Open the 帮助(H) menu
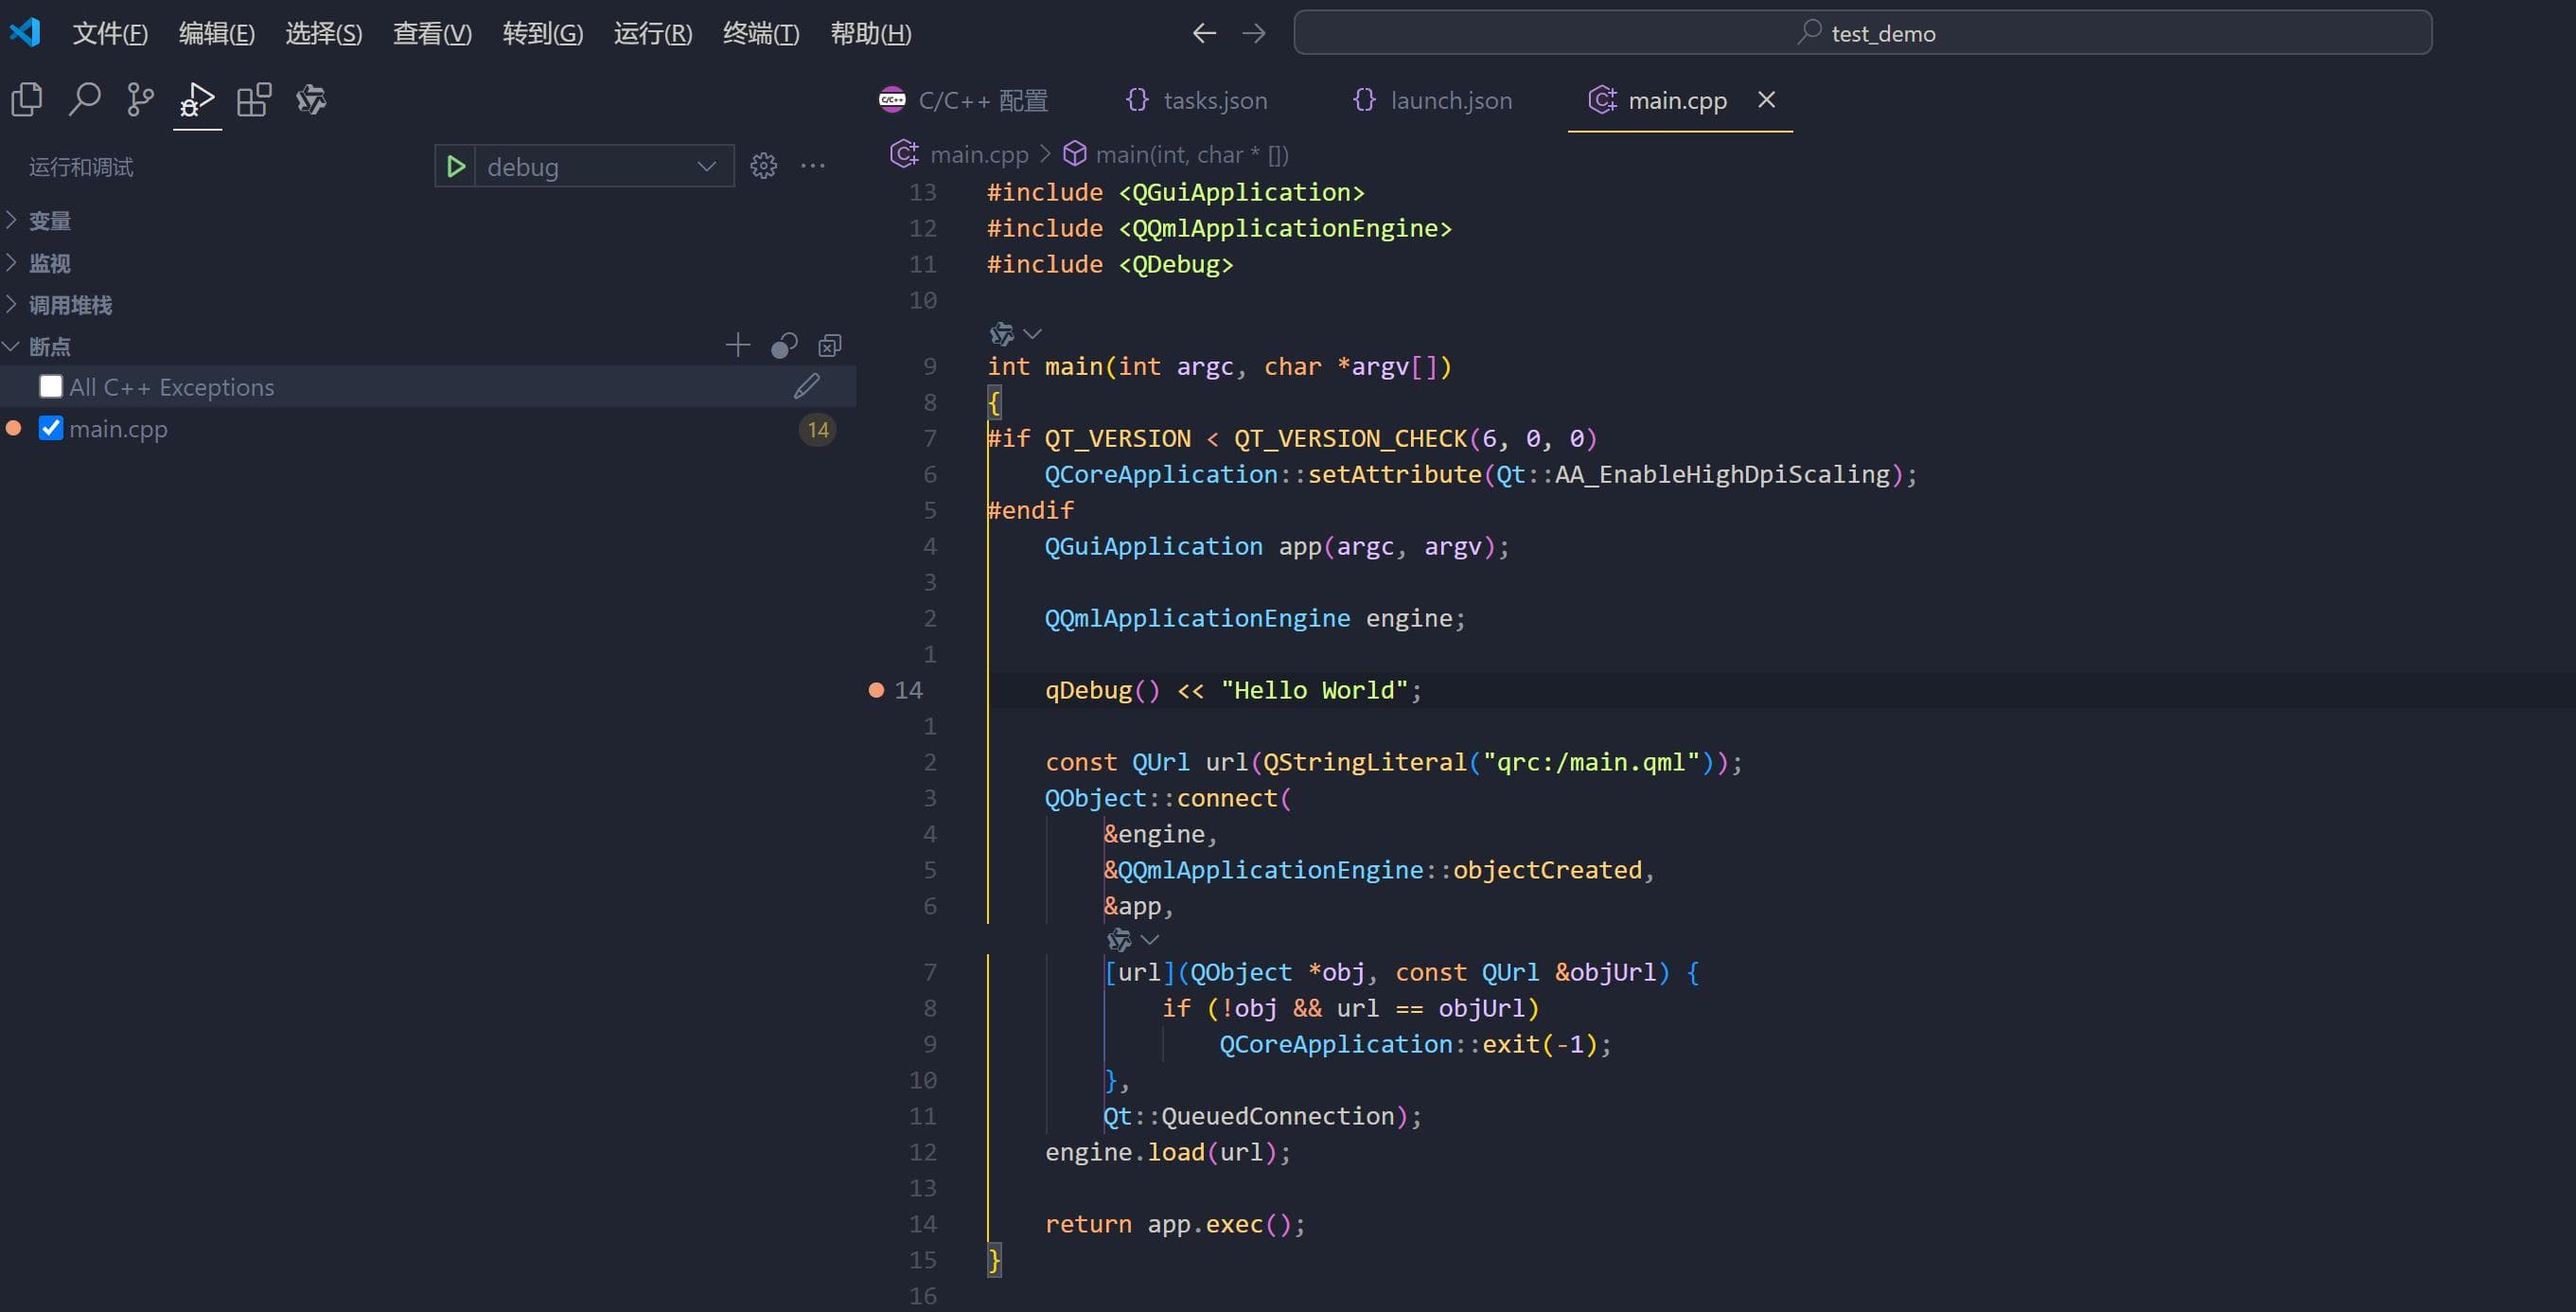 pos(871,33)
